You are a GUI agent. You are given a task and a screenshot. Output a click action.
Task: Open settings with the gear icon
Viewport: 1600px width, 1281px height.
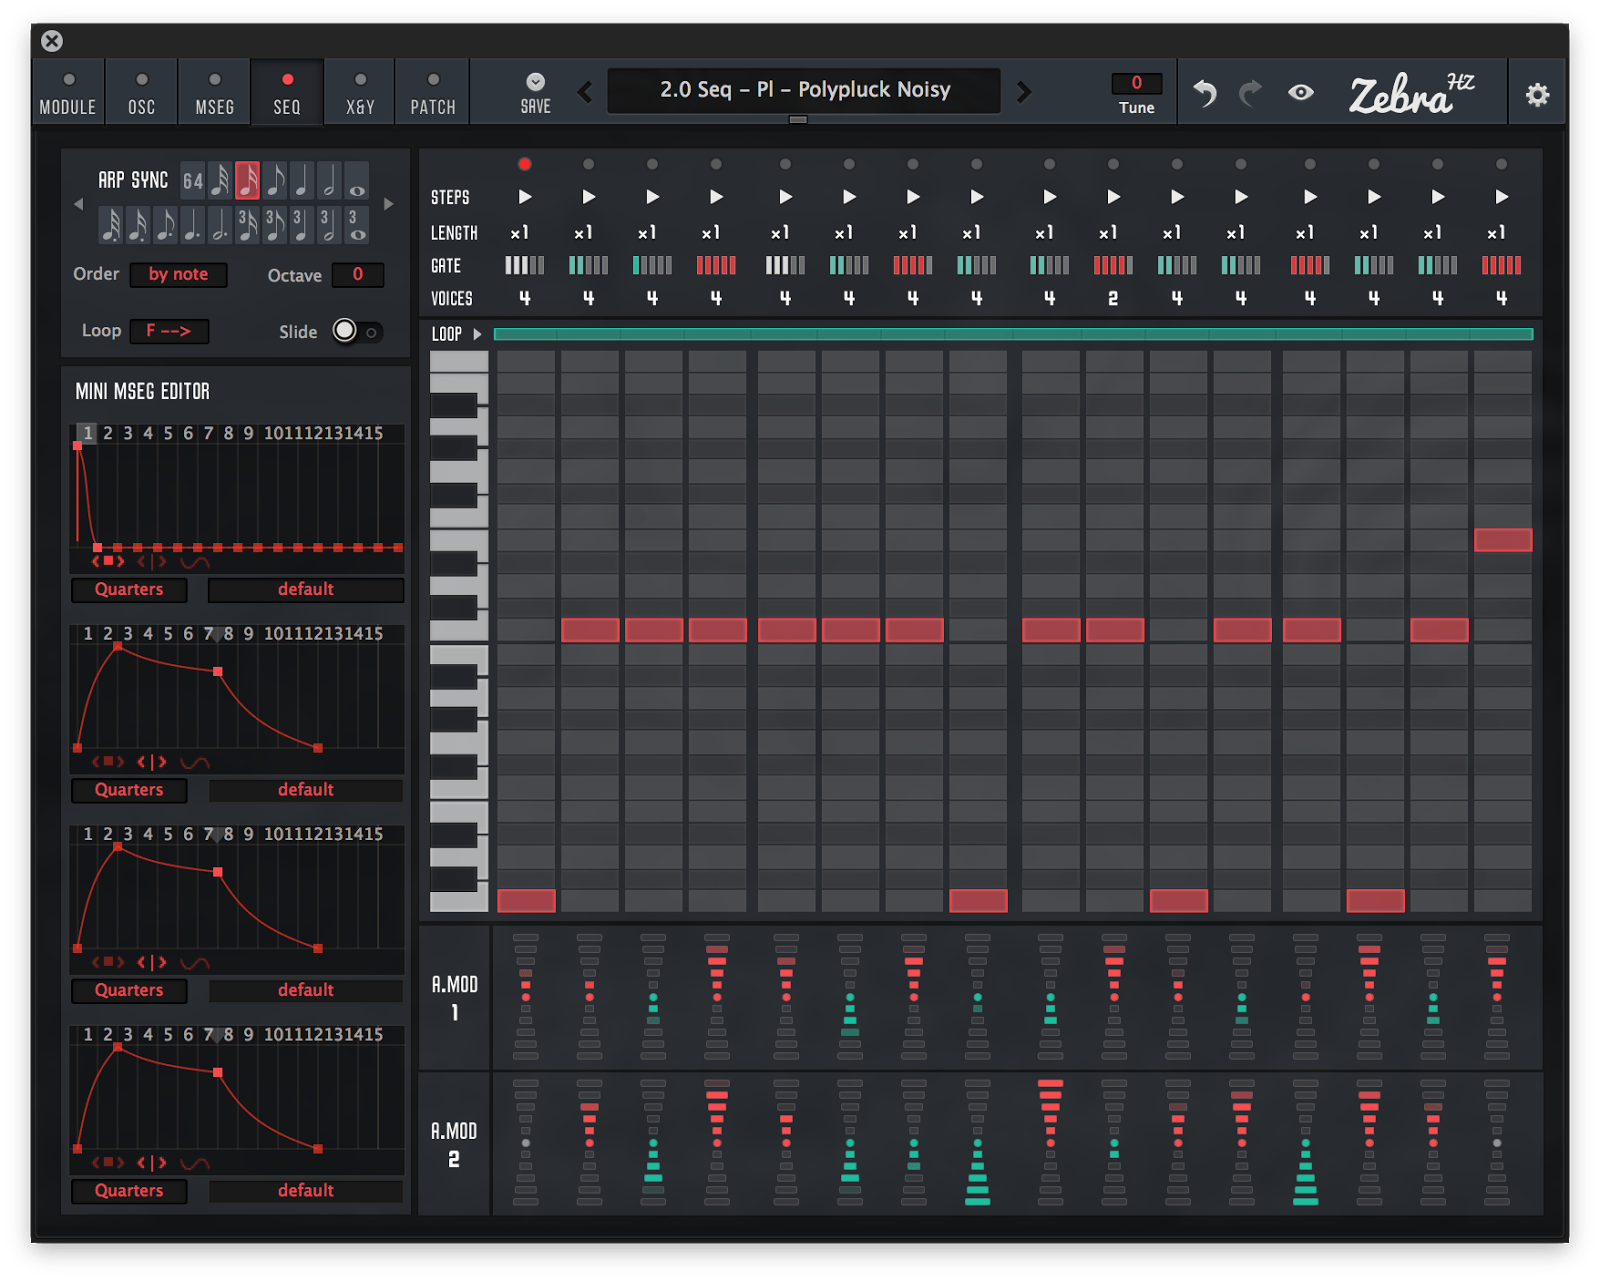1537,94
